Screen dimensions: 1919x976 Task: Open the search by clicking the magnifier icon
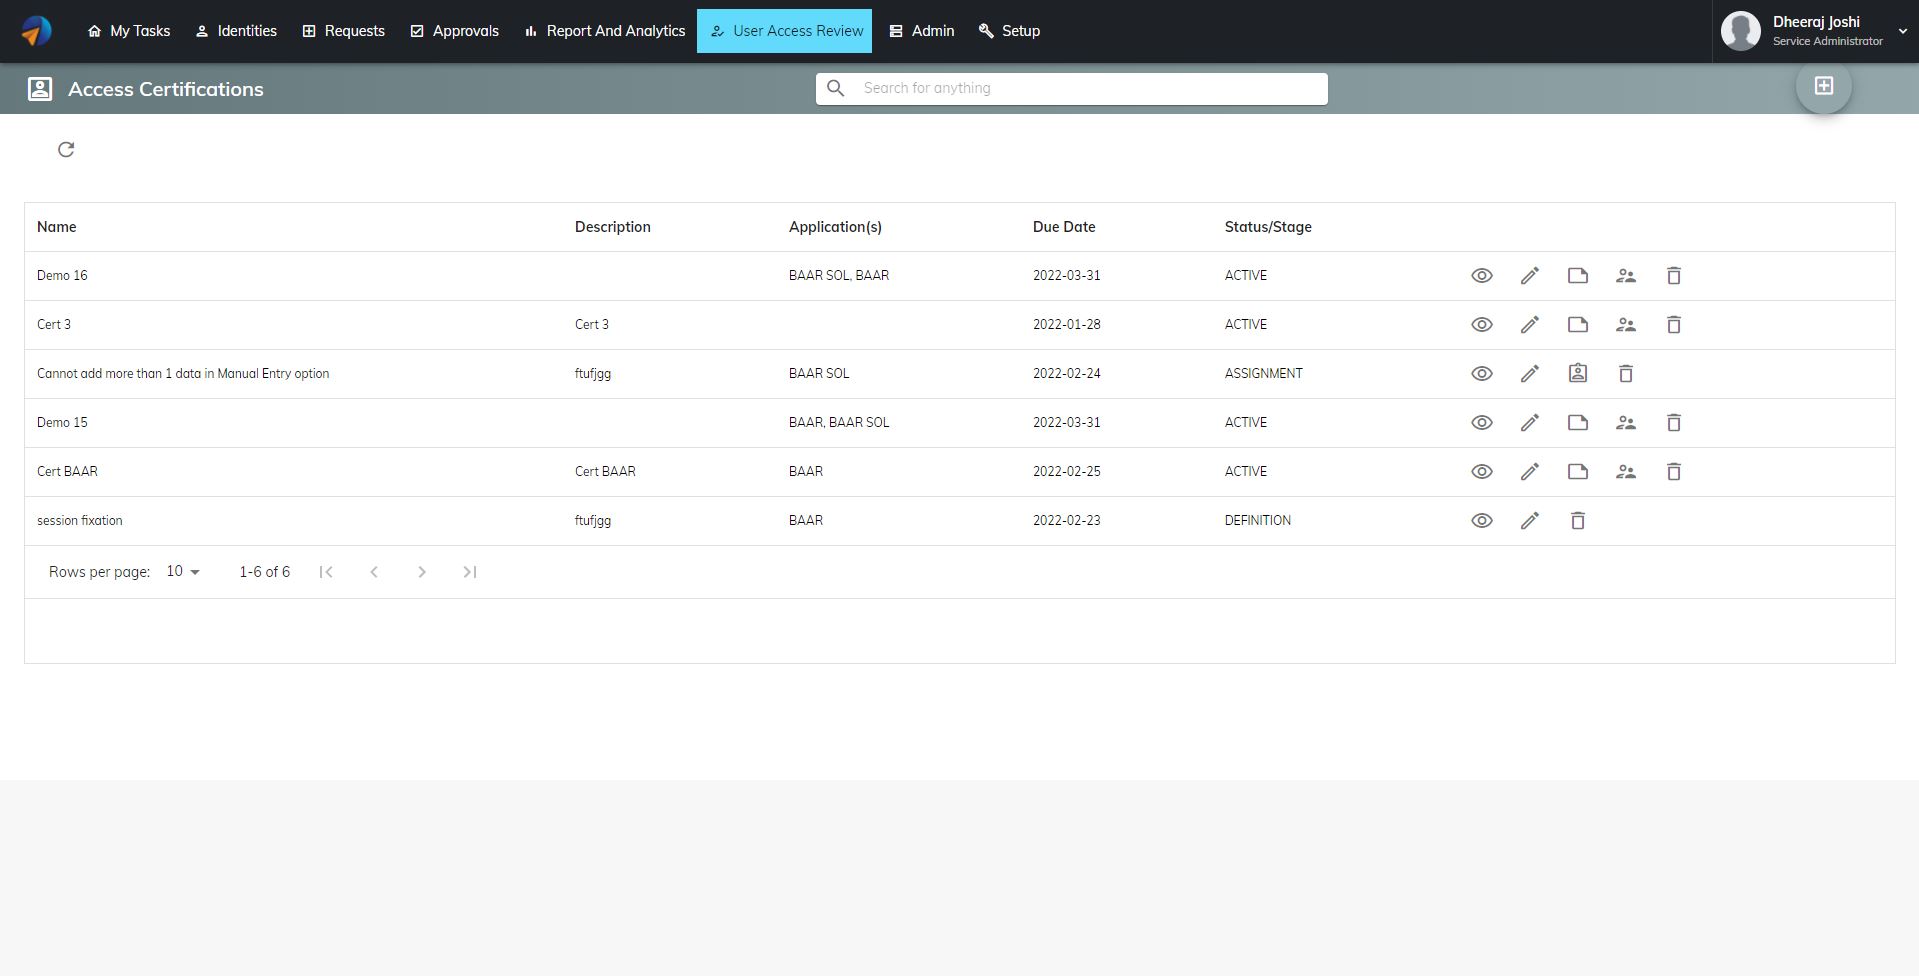tap(836, 88)
